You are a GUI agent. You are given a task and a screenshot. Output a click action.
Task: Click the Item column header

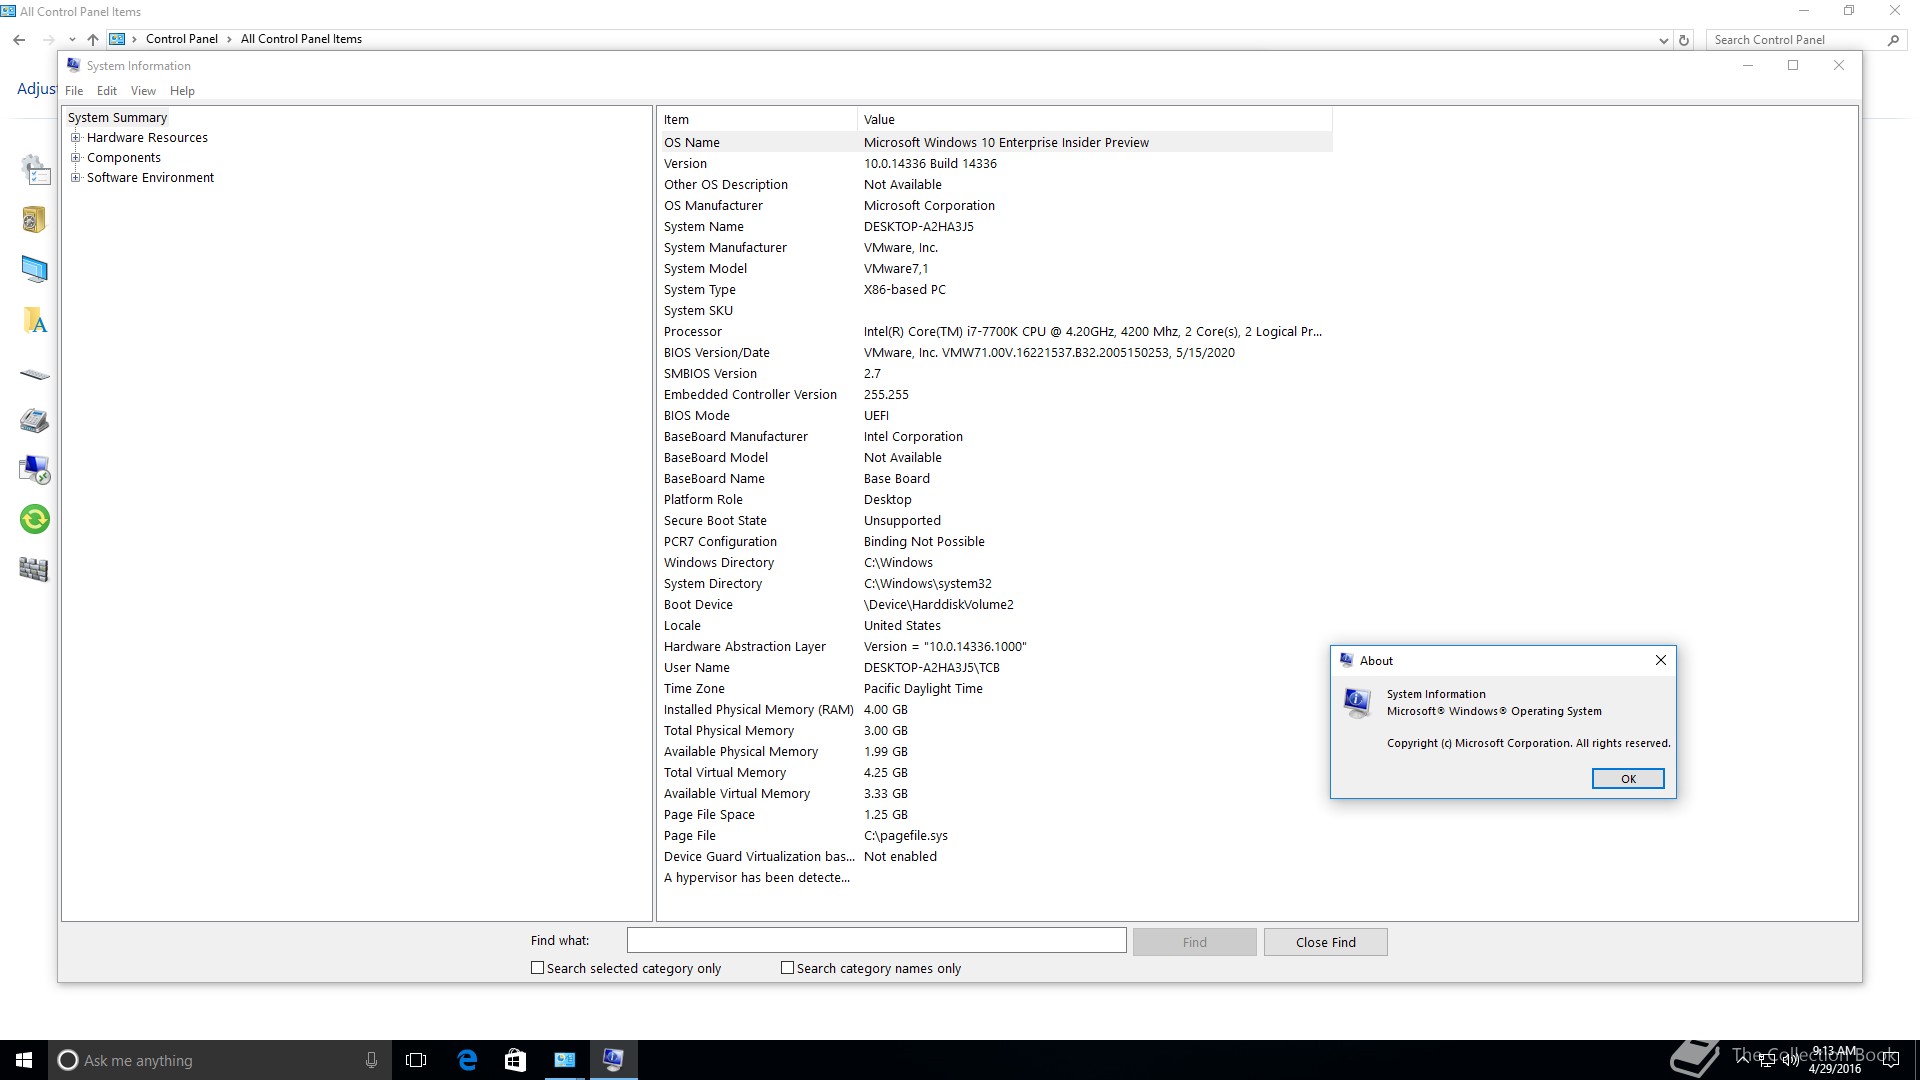[758, 119]
